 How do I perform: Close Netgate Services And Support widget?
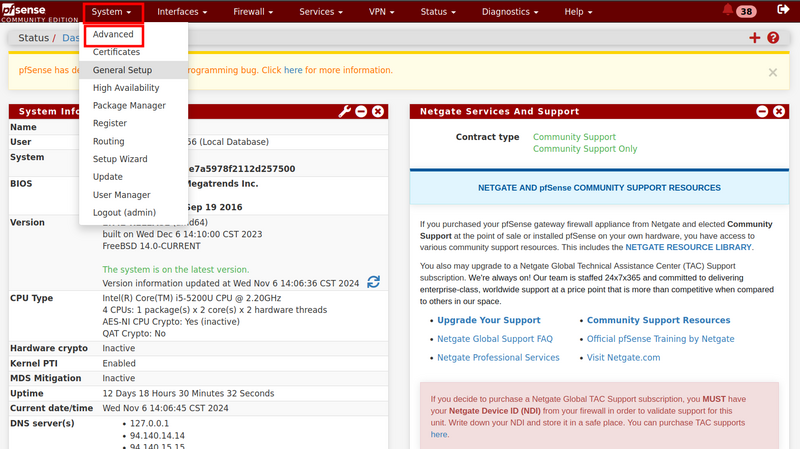779,111
